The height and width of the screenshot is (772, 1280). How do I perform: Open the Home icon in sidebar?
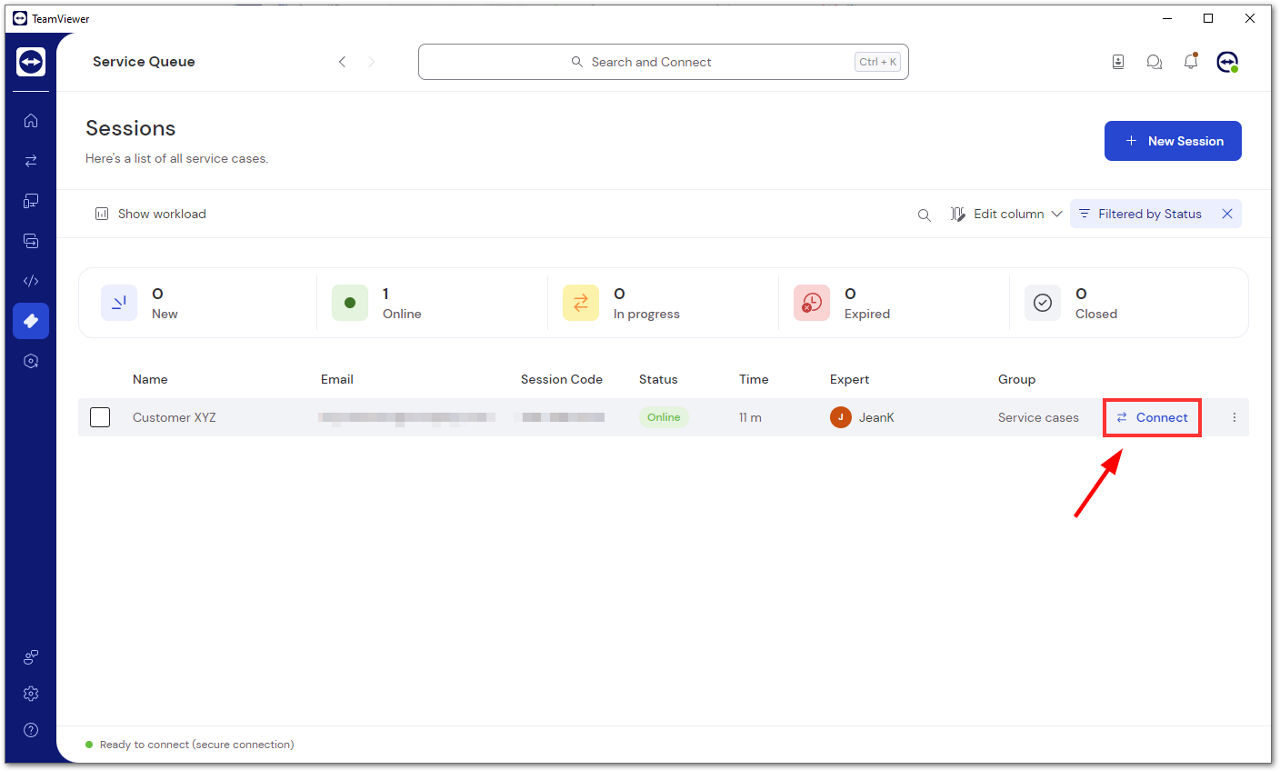coord(31,121)
